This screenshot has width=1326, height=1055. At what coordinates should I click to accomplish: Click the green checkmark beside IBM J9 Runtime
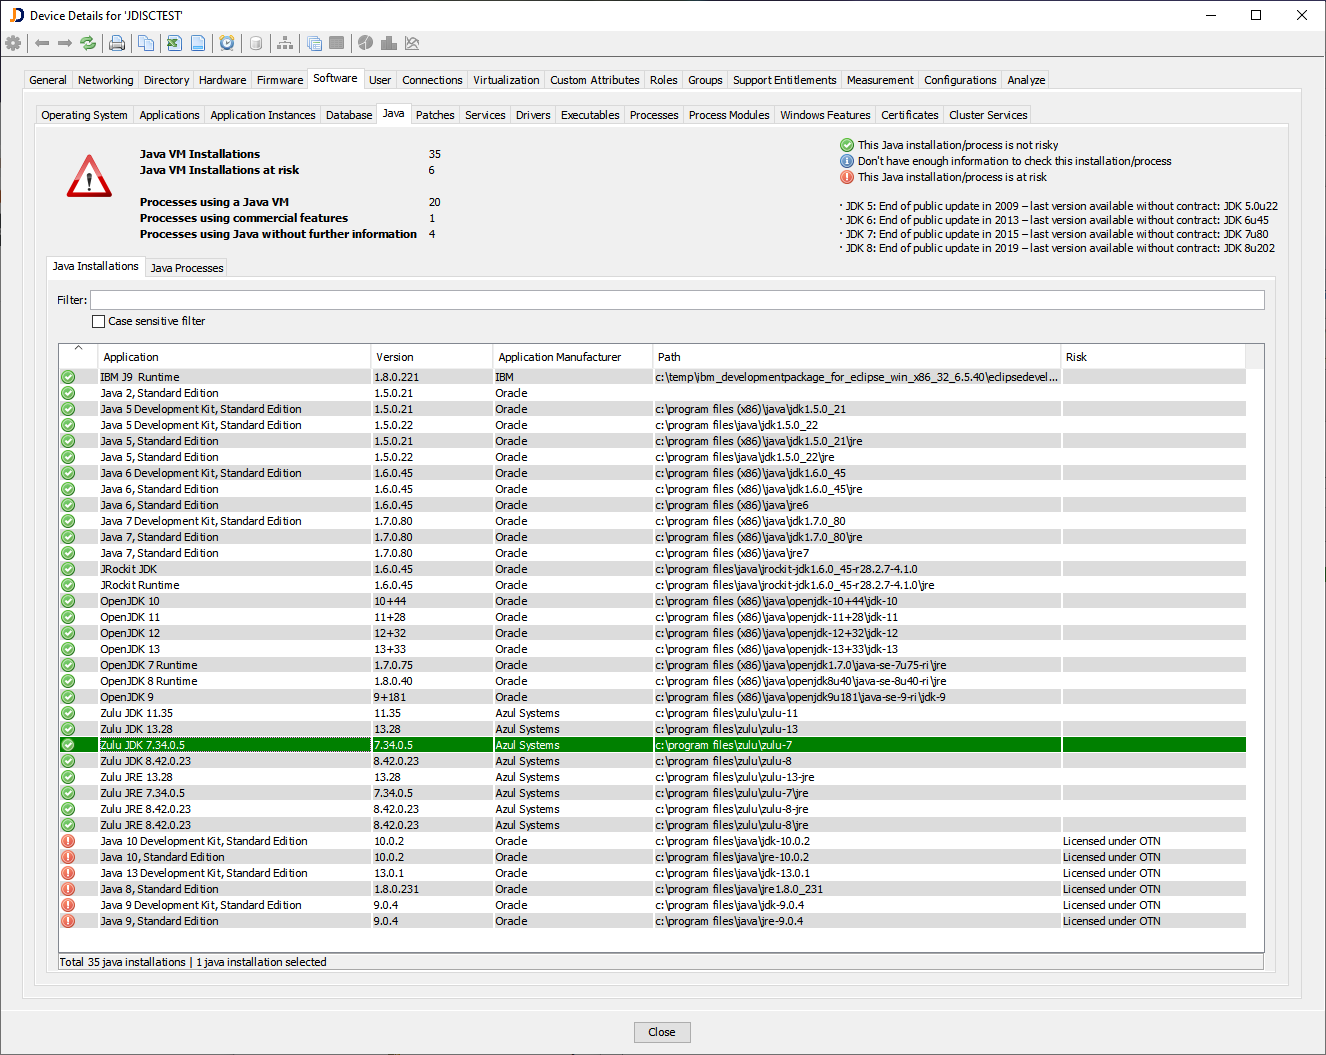click(67, 376)
